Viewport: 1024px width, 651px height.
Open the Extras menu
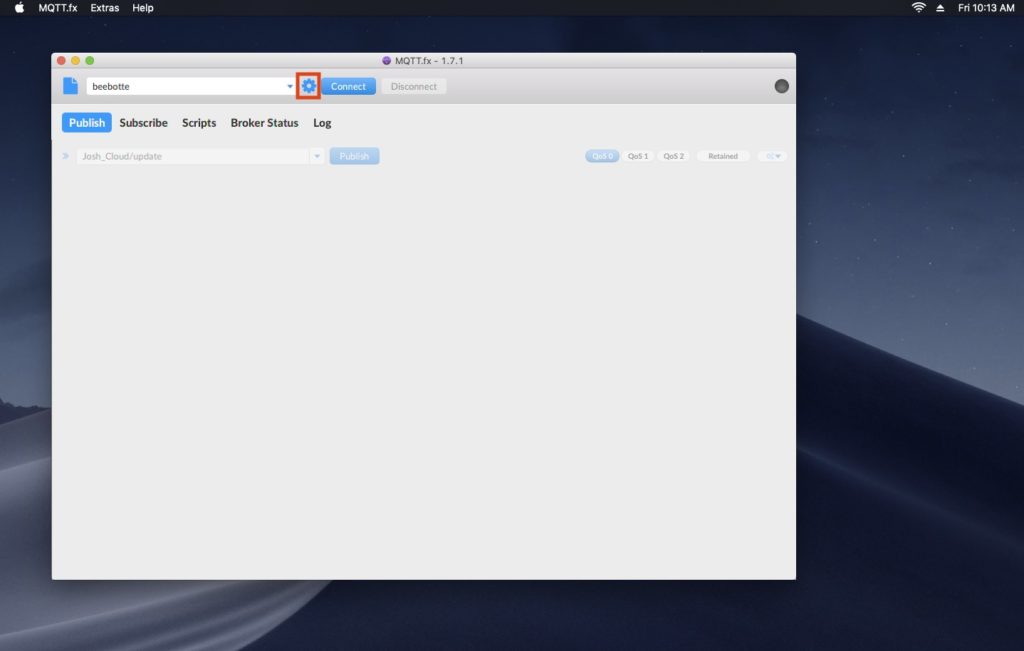pos(104,8)
